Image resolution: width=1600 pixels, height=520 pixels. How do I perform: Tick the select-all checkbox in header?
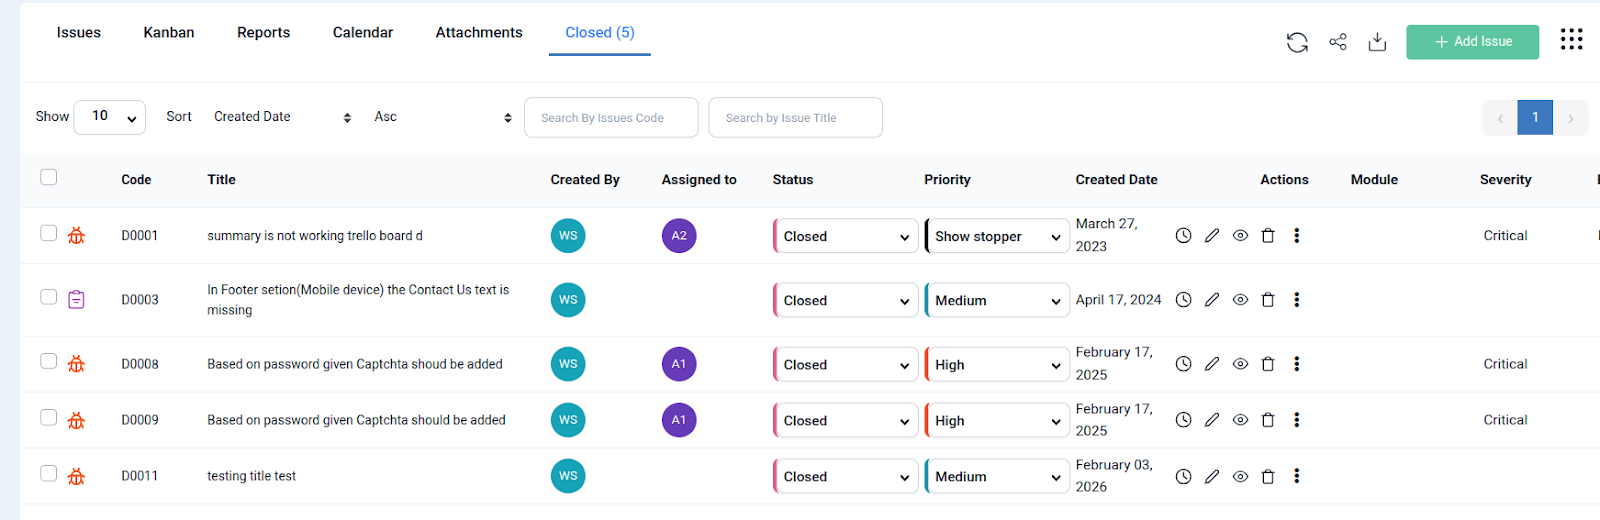[x=49, y=177]
